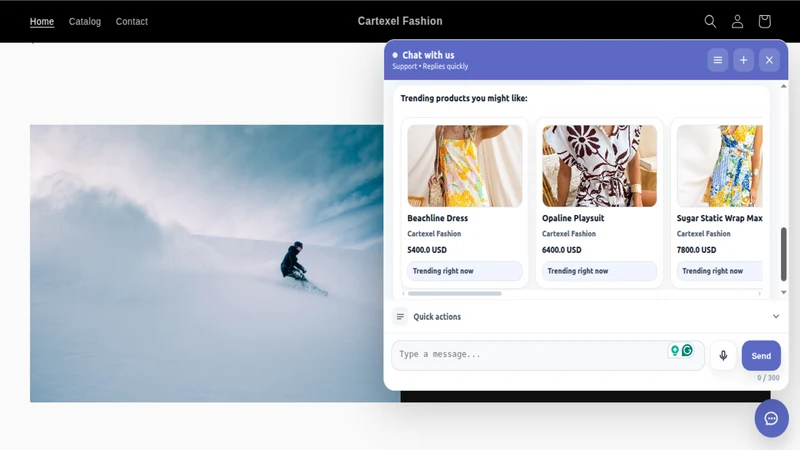Open the site search icon
Viewport: 800px width, 450px height.
pyautogui.click(x=710, y=21)
